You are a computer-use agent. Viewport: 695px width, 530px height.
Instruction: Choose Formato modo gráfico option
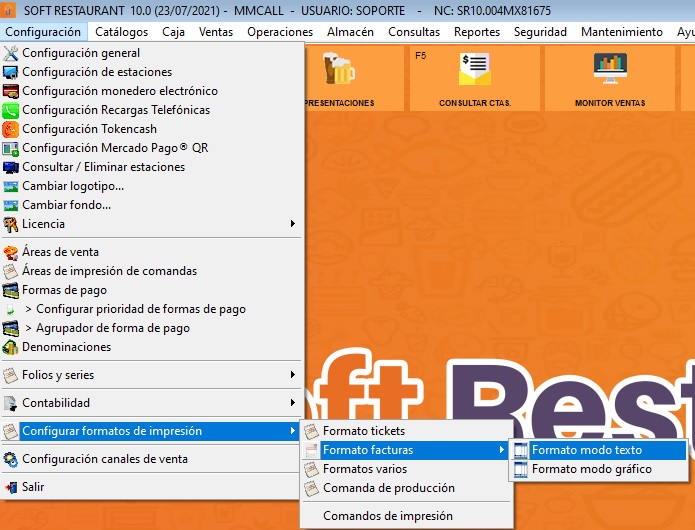pyautogui.click(x=591, y=469)
